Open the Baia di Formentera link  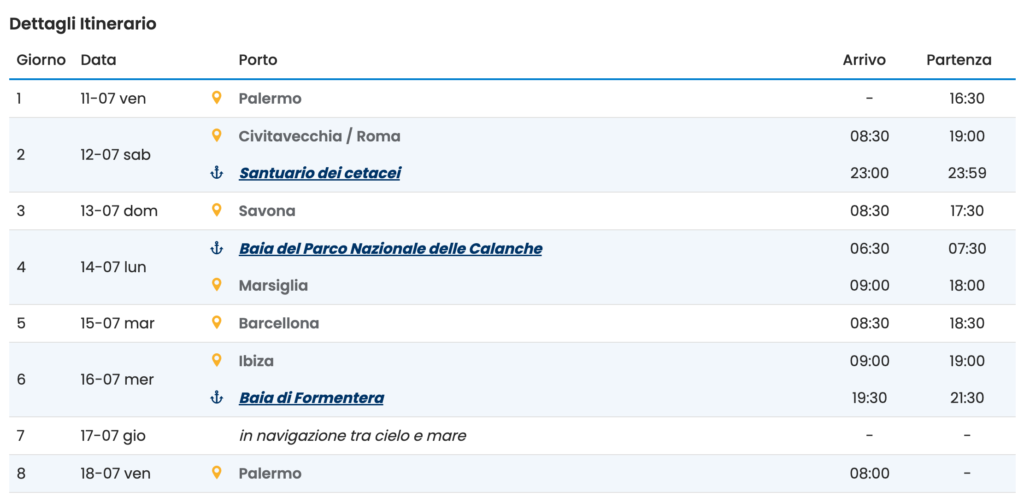coord(312,398)
